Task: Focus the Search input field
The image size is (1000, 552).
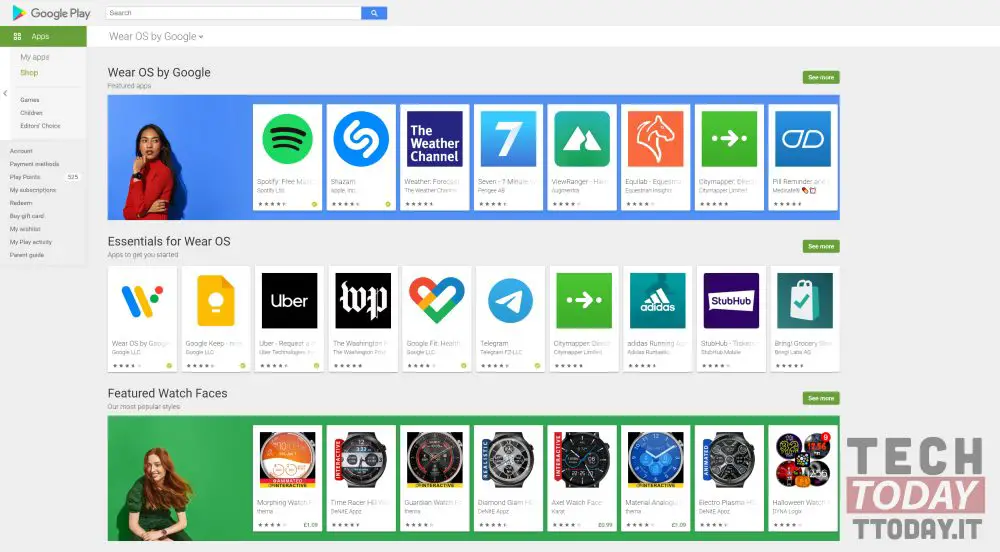Action: click(x=233, y=13)
